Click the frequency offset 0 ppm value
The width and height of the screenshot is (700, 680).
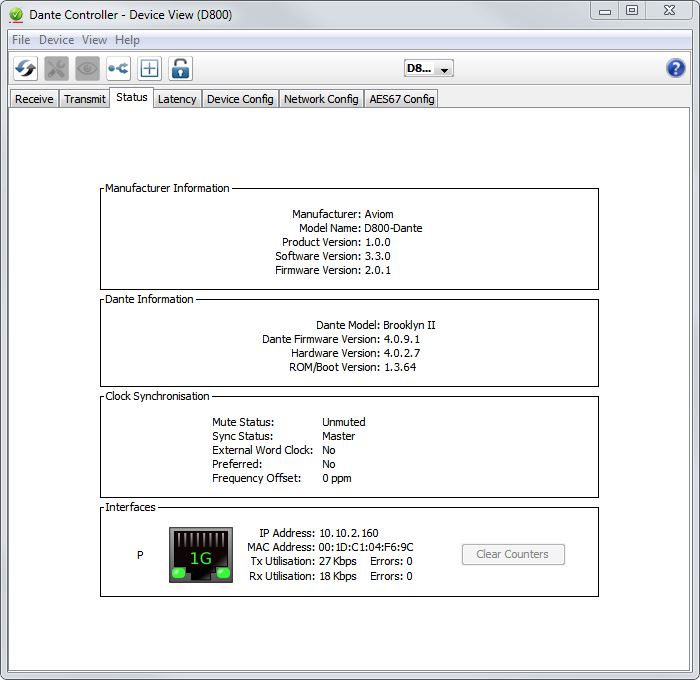click(x=337, y=478)
